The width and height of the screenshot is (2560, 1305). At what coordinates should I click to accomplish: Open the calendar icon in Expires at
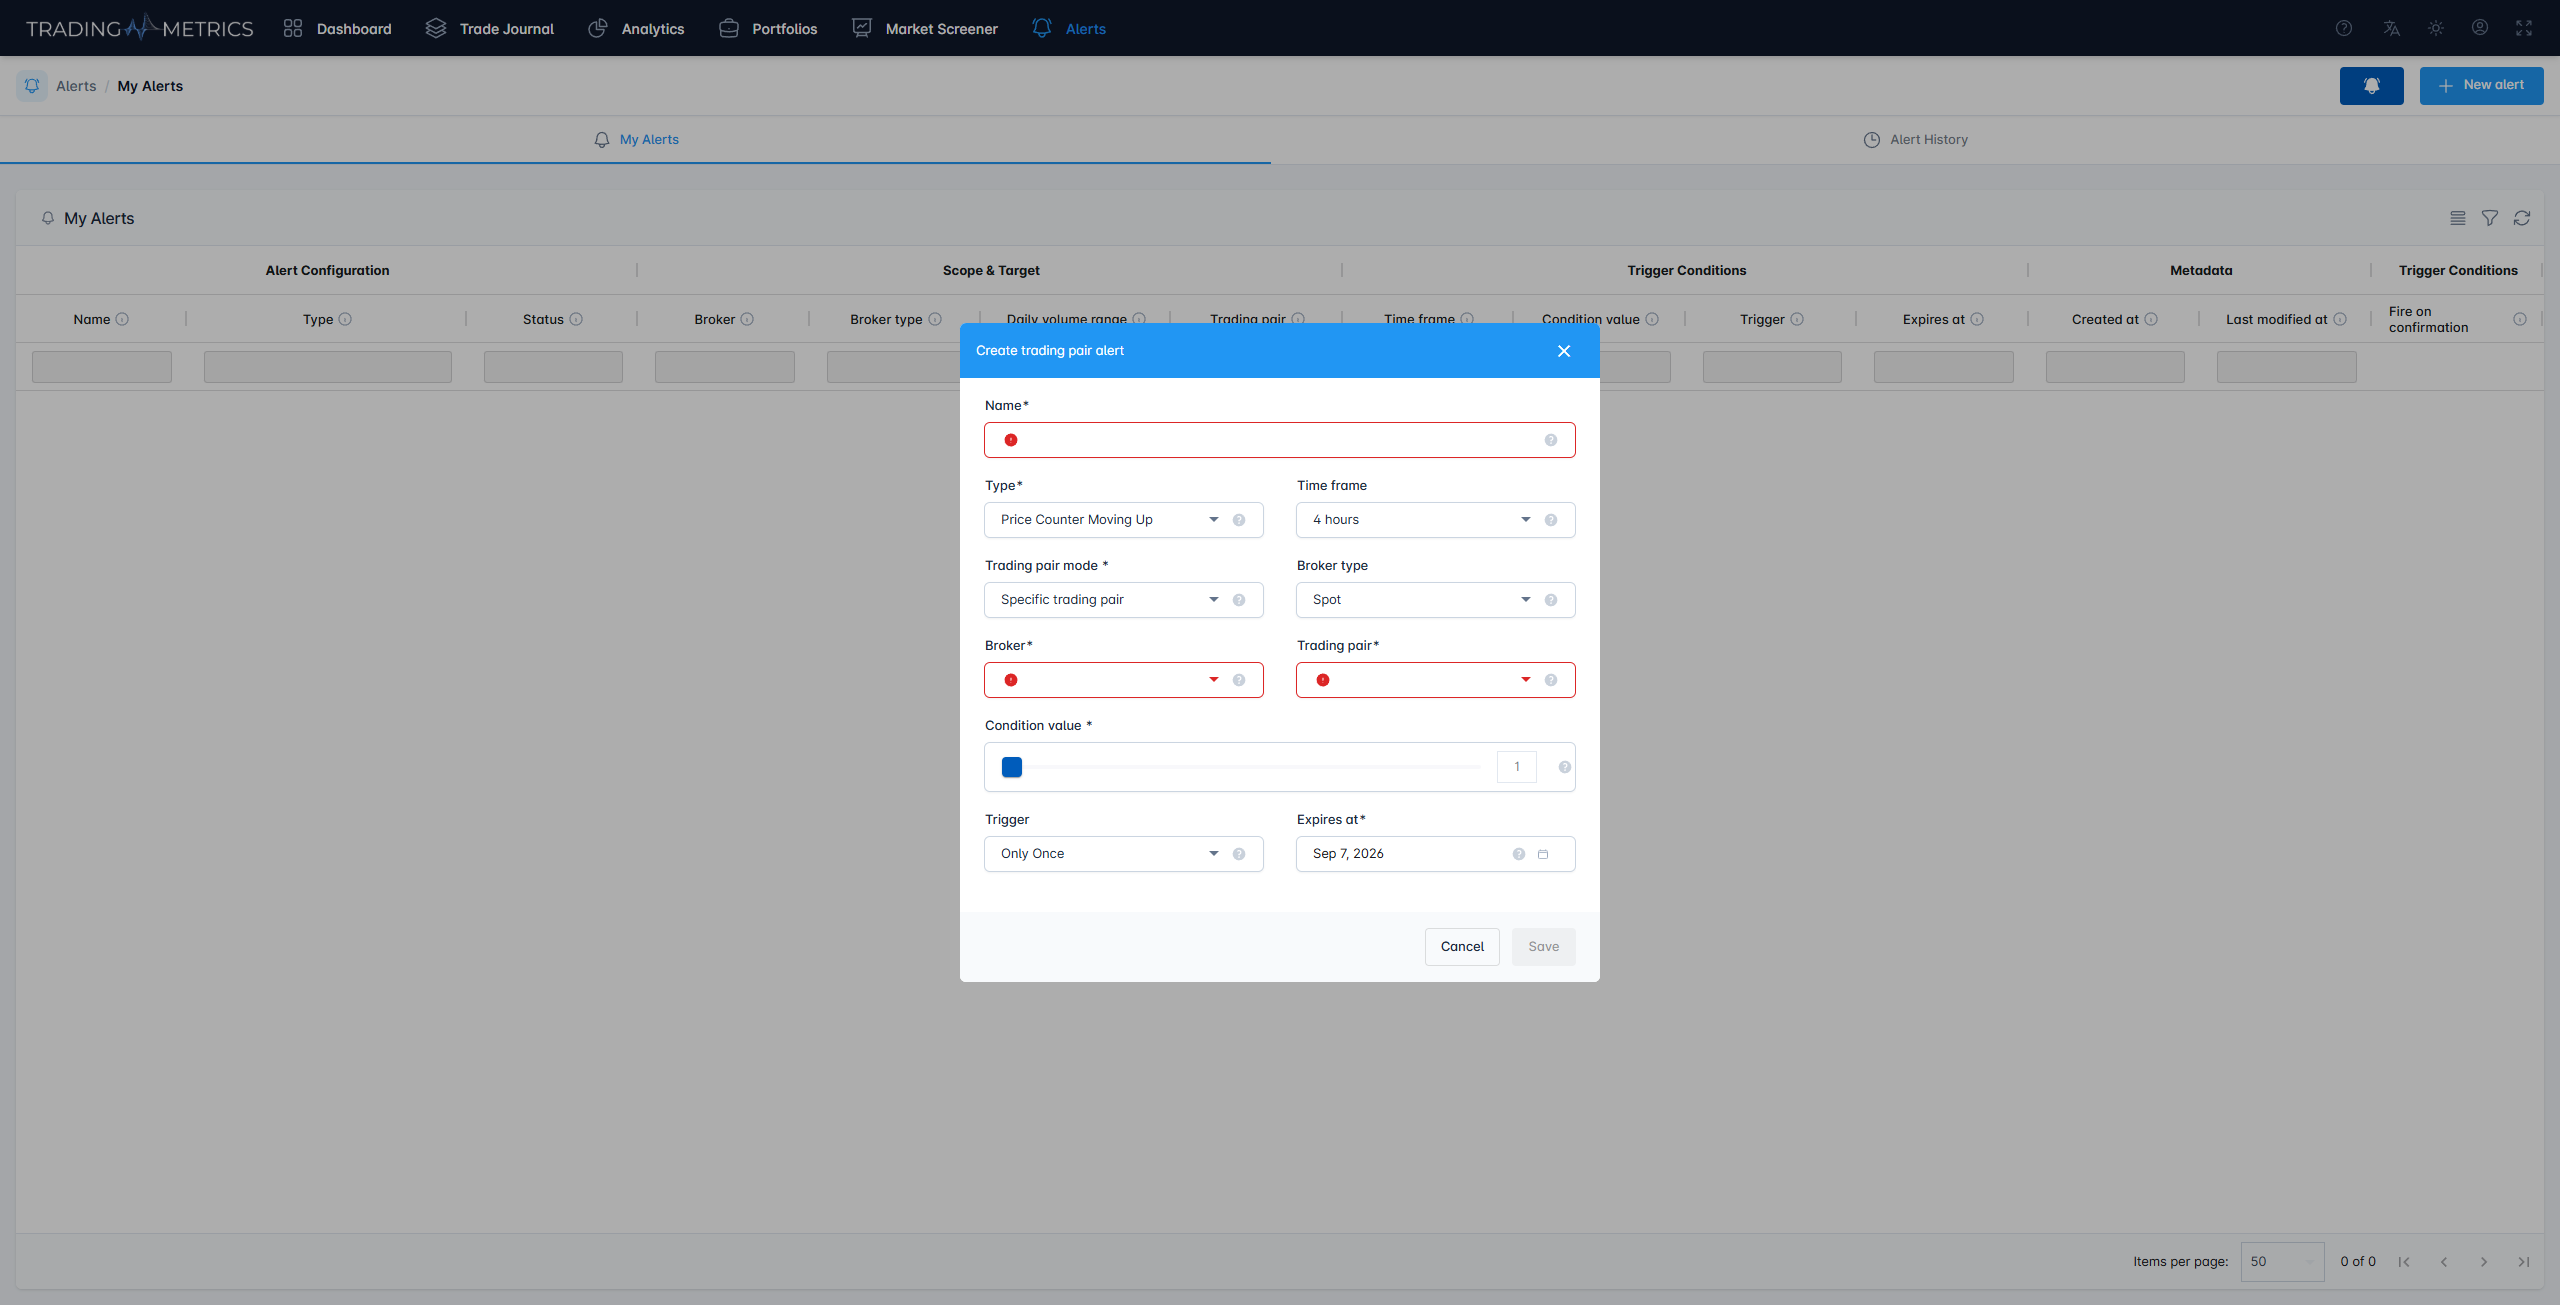coord(1543,854)
